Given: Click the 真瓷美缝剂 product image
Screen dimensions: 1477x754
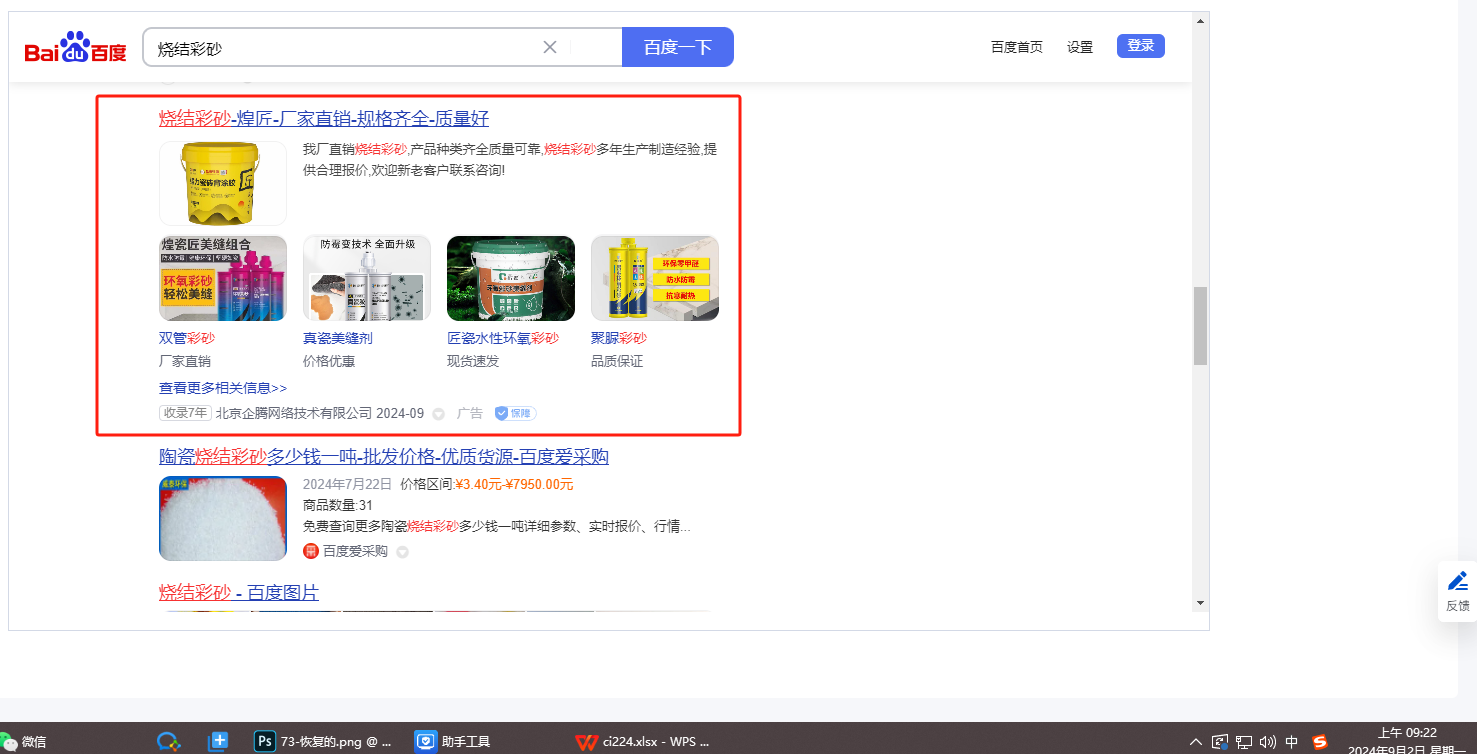Looking at the screenshot, I should coord(367,278).
